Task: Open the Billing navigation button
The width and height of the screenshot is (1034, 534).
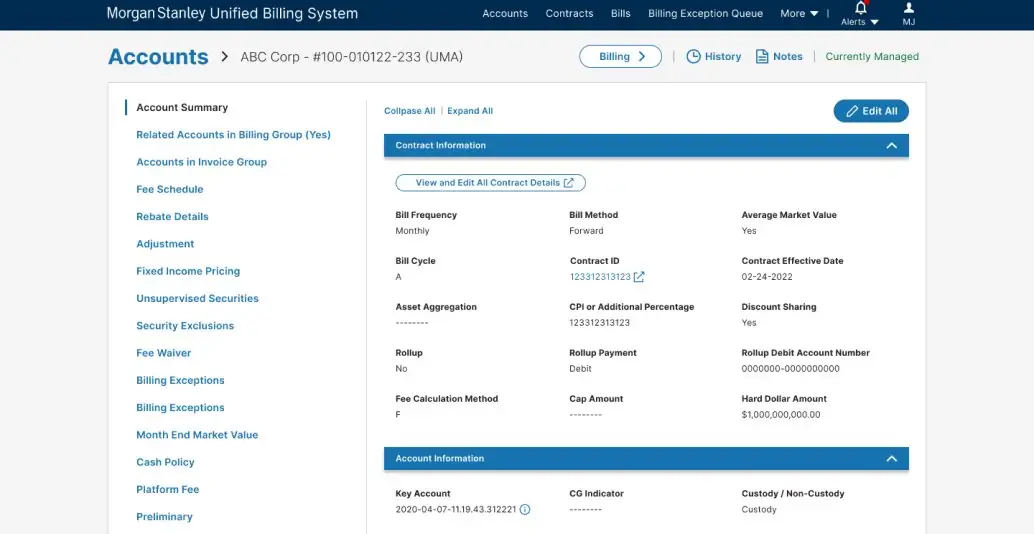Action: 621,57
